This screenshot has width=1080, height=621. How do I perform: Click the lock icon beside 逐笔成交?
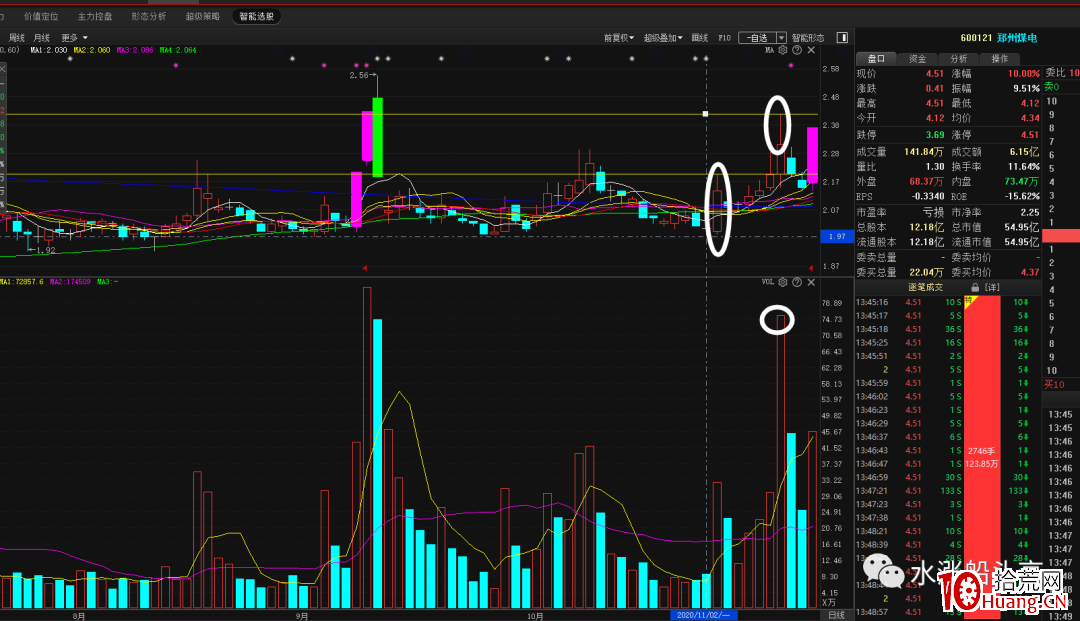tap(975, 287)
